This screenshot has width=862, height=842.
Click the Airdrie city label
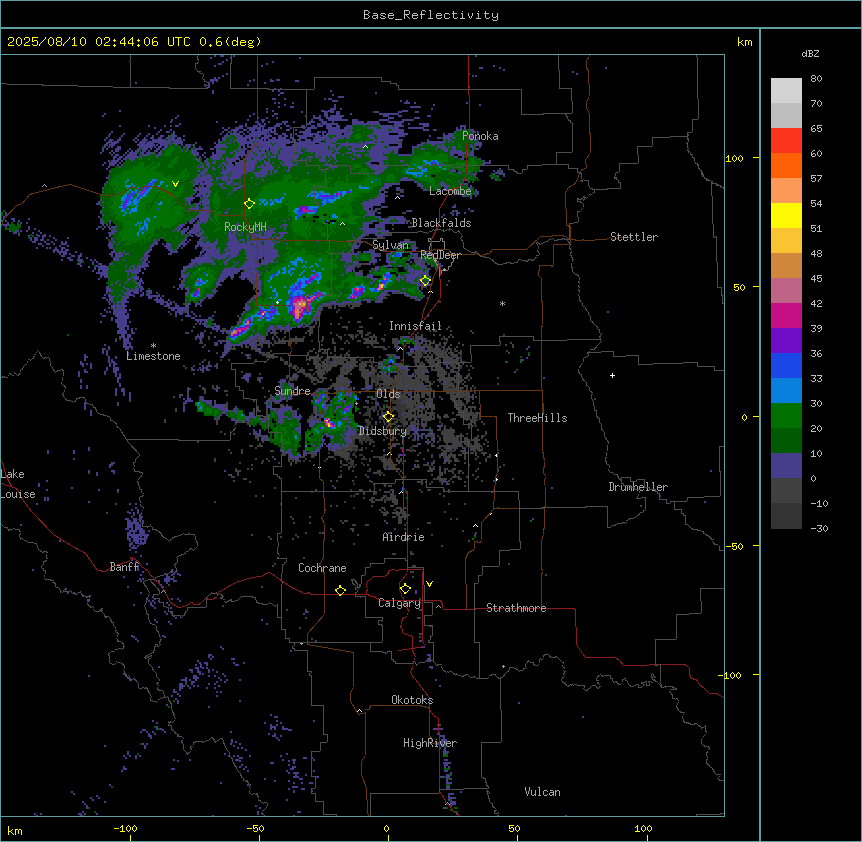click(403, 537)
